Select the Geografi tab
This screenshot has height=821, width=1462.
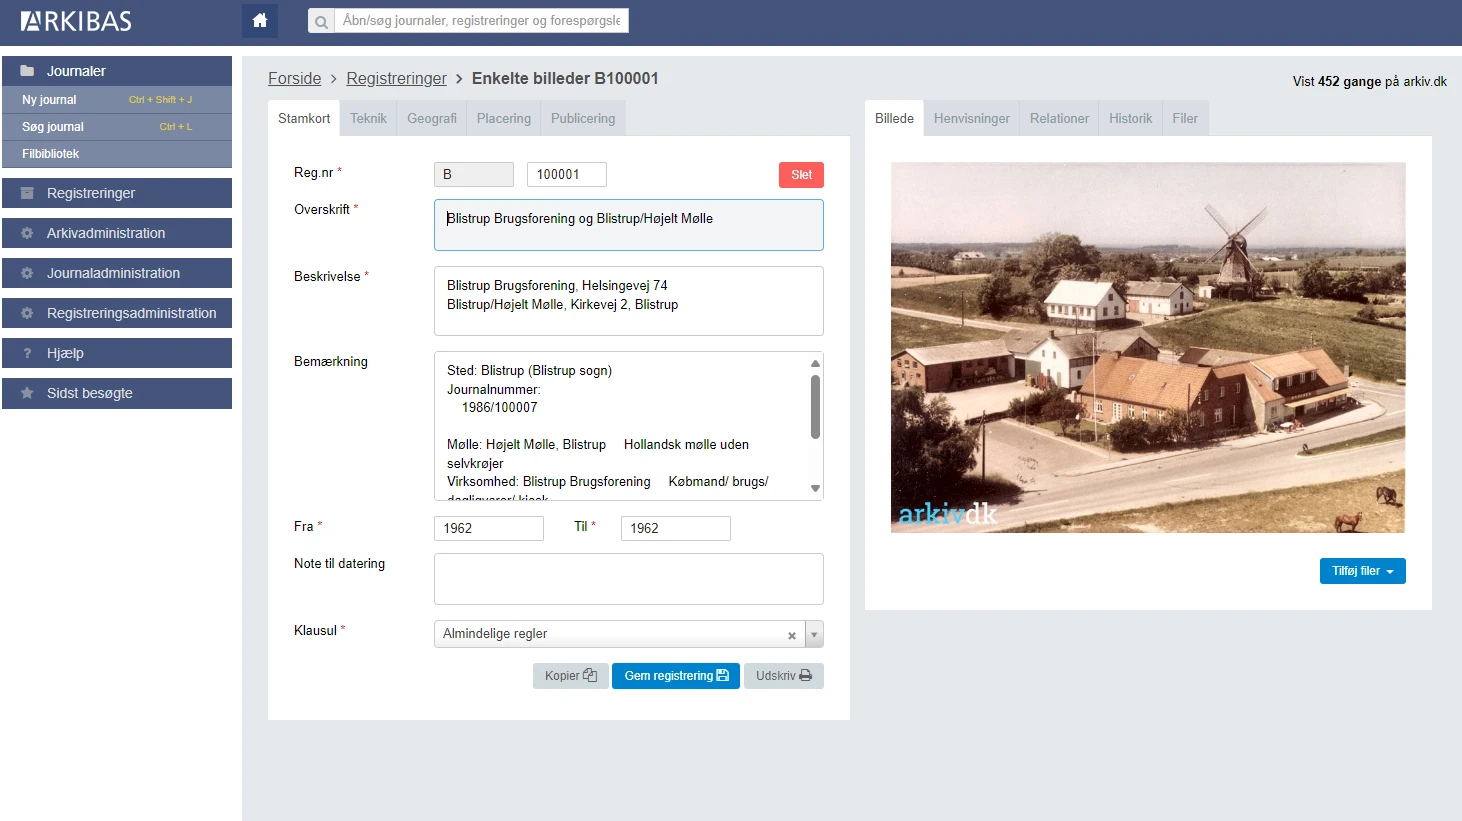(431, 118)
